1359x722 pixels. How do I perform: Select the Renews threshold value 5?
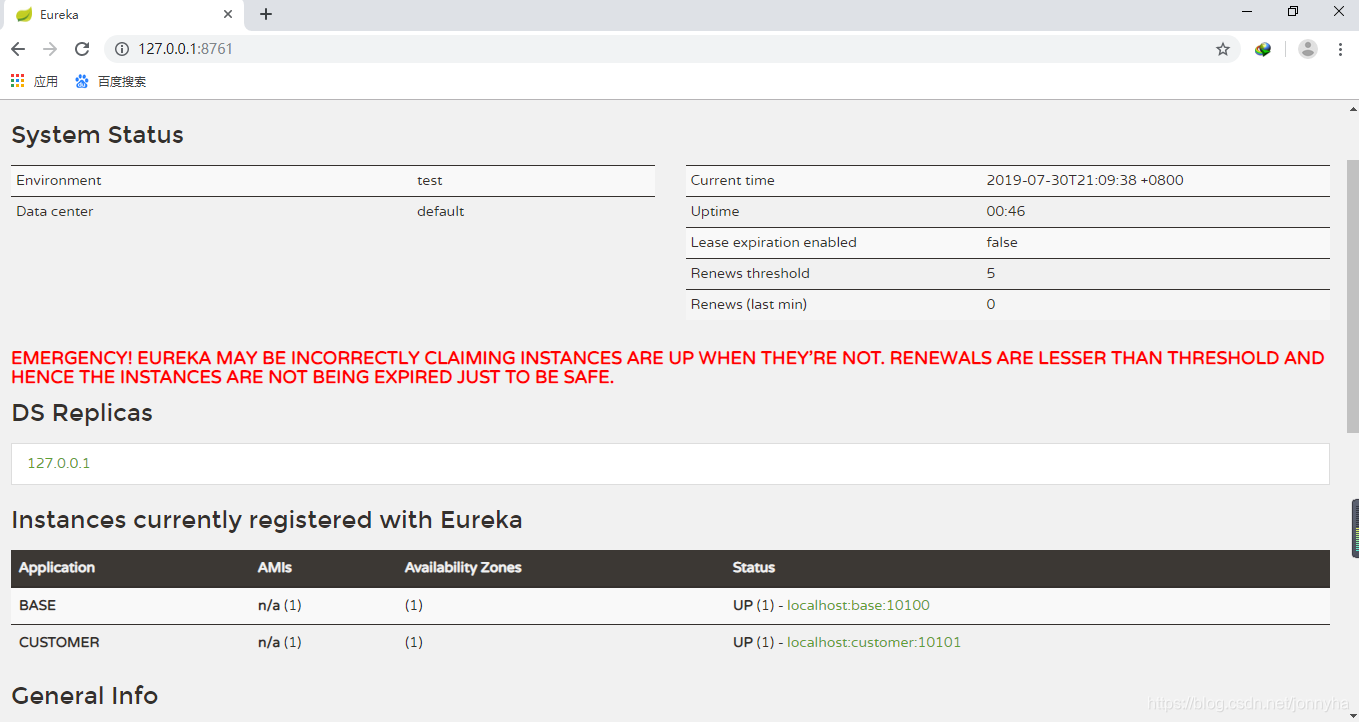[991, 273]
